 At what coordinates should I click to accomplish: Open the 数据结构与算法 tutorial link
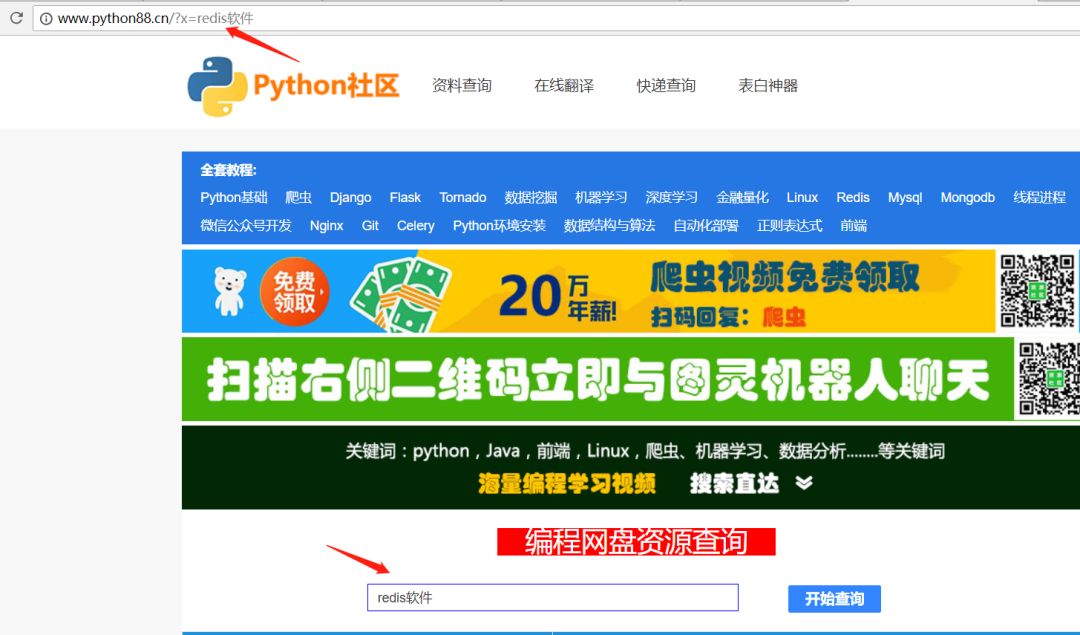click(x=610, y=226)
